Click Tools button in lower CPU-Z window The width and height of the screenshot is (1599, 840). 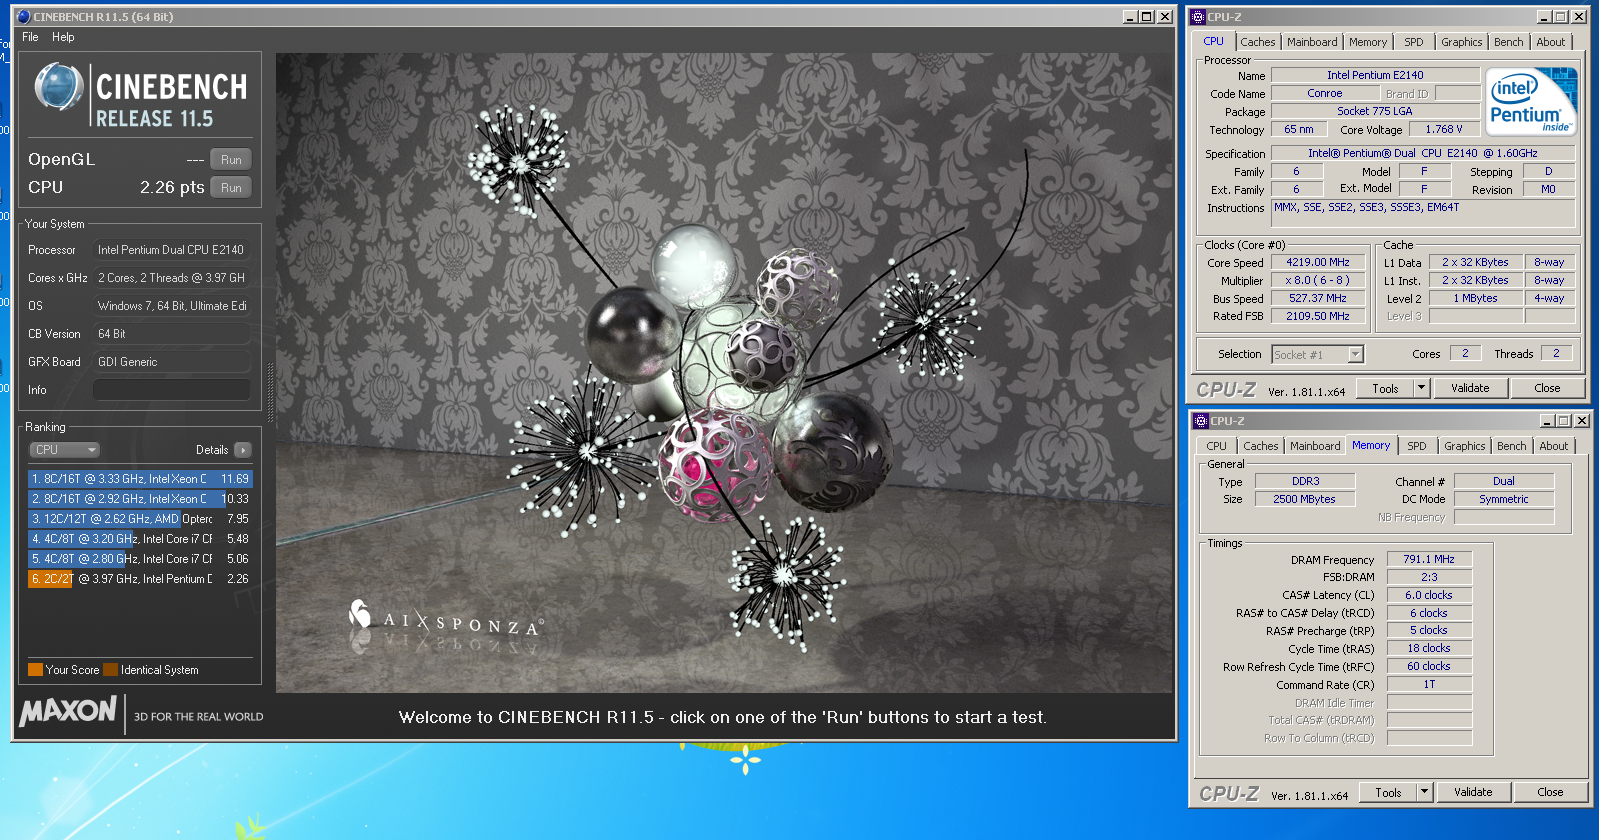click(x=1388, y=793)
